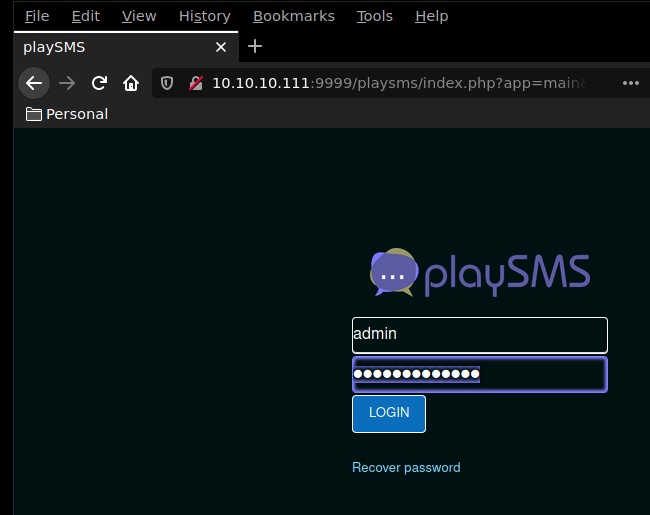Screen dimensions: 650x515
Task: Close the playSMS tab
Action: click(x=221, y=47)
